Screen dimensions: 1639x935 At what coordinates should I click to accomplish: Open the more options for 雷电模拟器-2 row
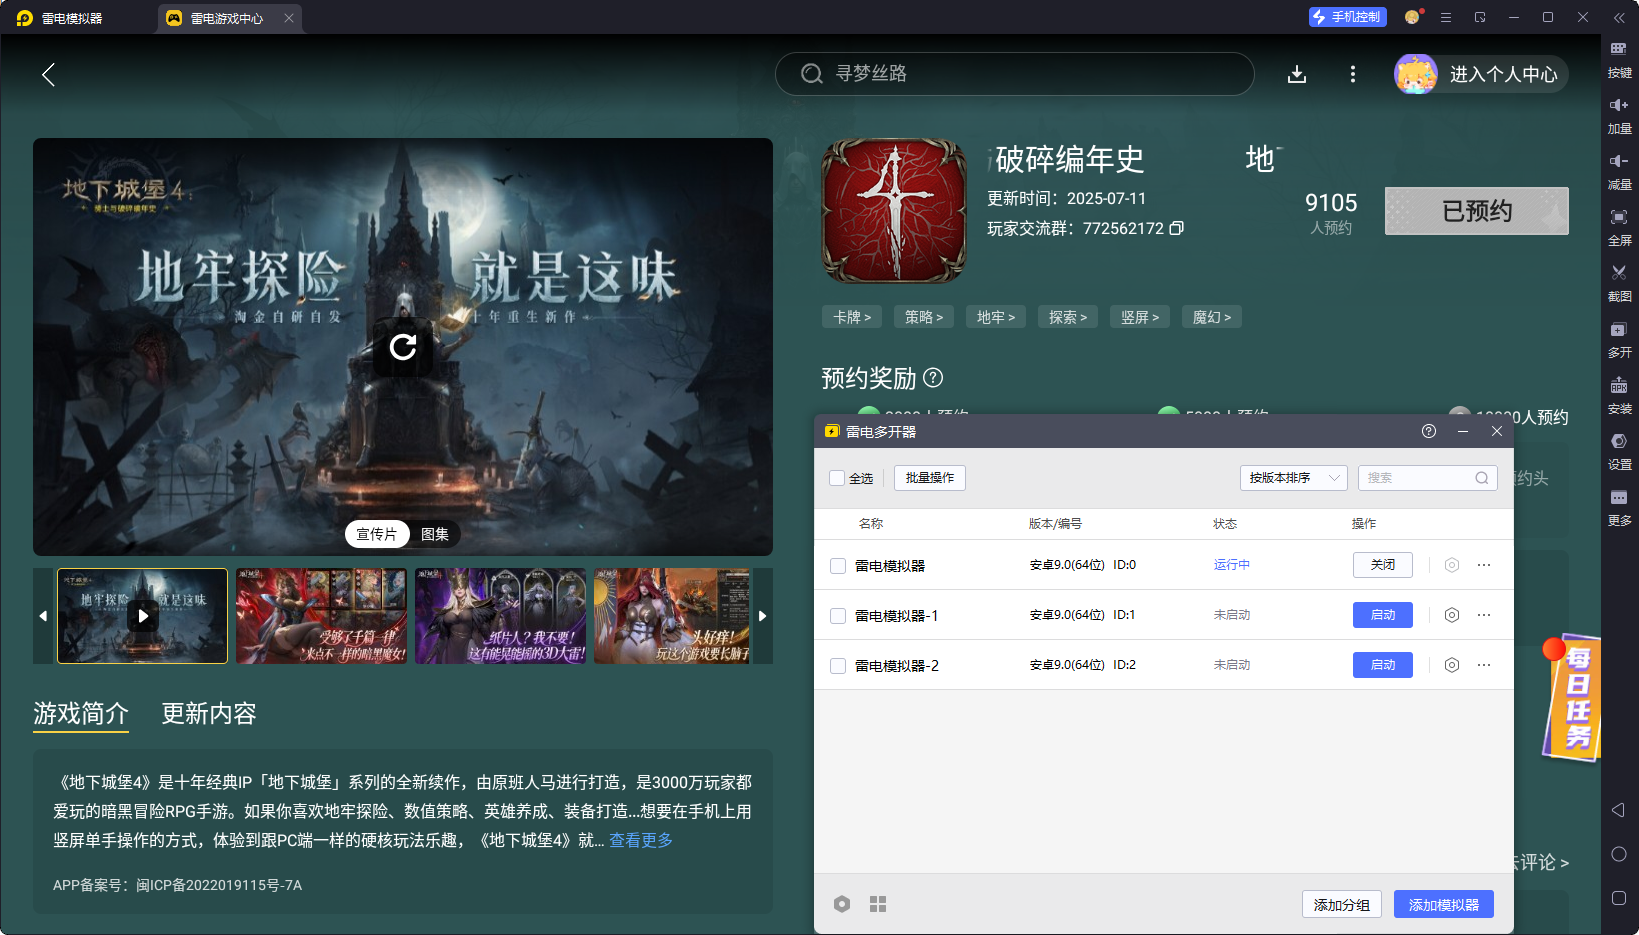click(x=1484, y=665)
